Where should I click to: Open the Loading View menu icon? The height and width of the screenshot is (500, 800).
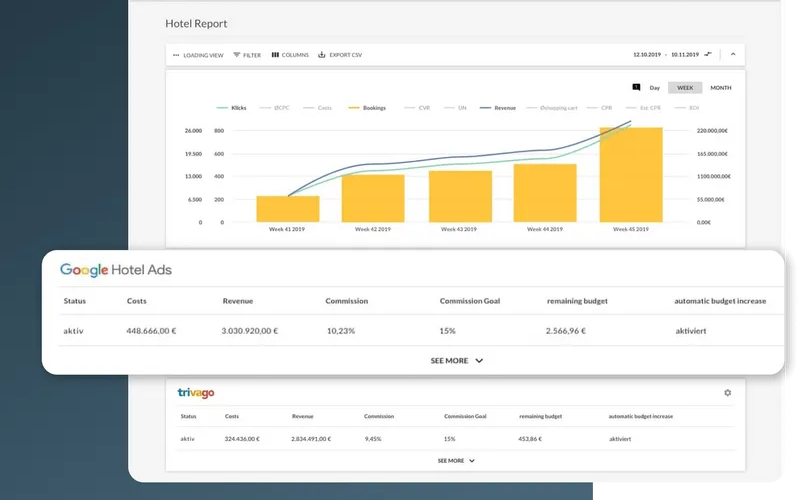coord(176,55)
